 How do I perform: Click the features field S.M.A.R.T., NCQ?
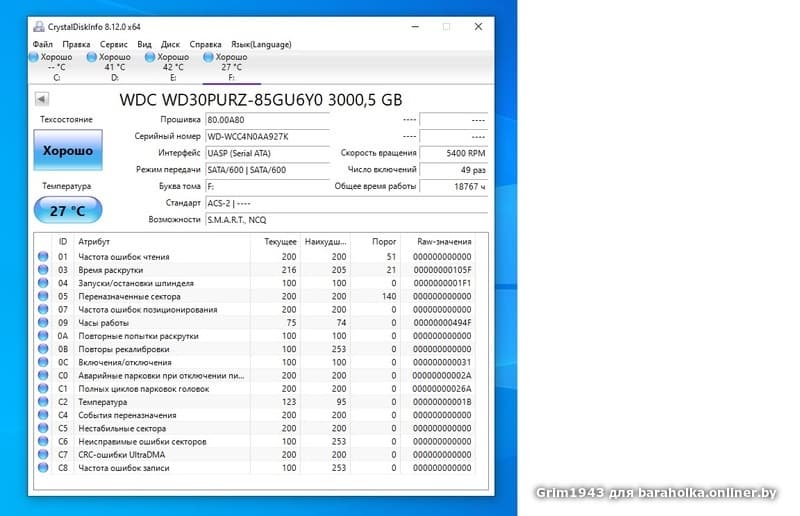346,220
